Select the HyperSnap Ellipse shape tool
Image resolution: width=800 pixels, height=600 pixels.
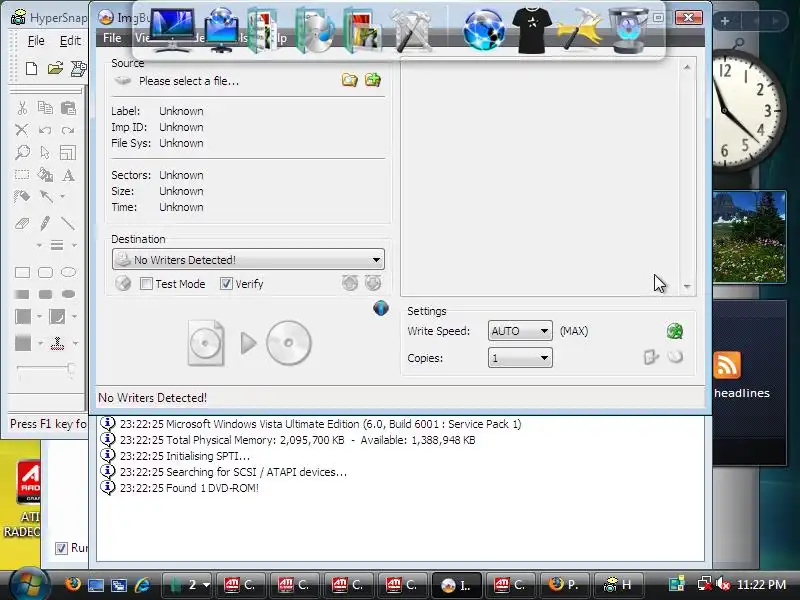pyautogui.click(x=68, y=272)
